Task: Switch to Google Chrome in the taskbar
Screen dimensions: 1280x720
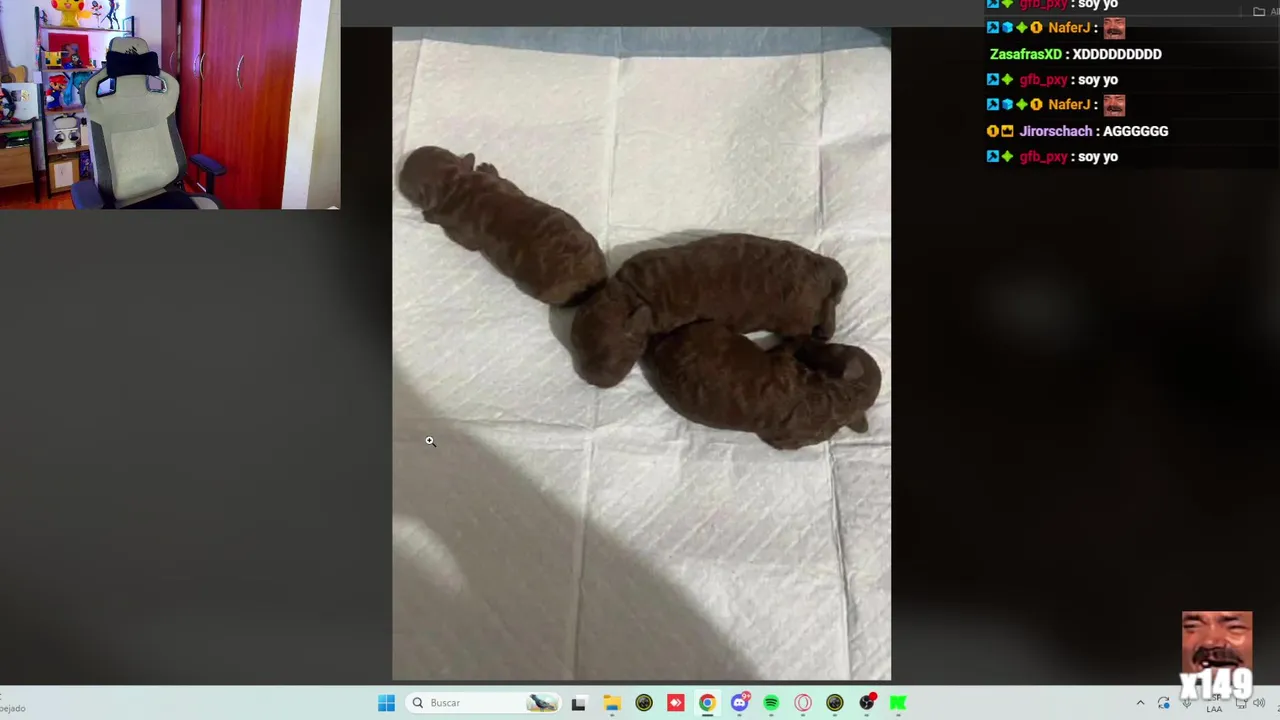Action: 707,703
